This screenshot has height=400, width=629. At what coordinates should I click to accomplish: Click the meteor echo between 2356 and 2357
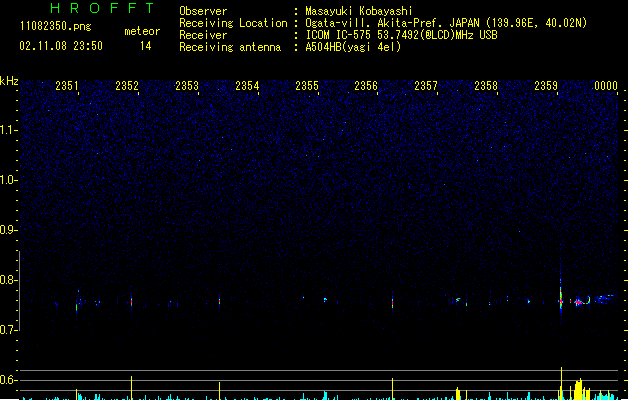[x=392, y=302]
